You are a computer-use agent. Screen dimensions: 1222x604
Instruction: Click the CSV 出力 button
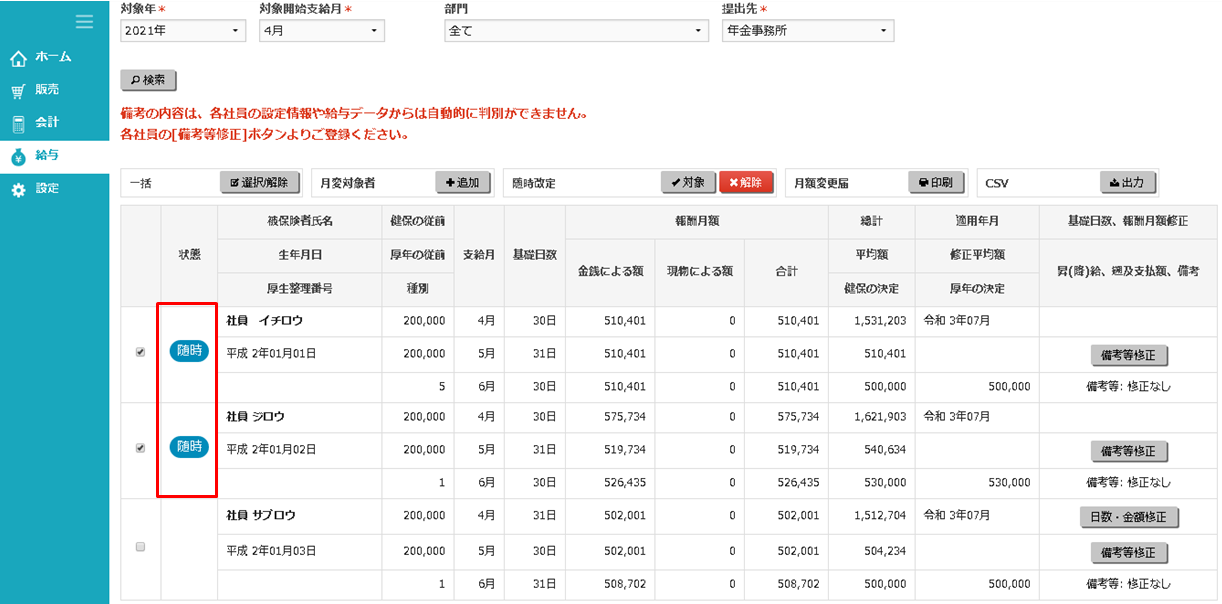pyautogui.click(x=1128, y=183)
